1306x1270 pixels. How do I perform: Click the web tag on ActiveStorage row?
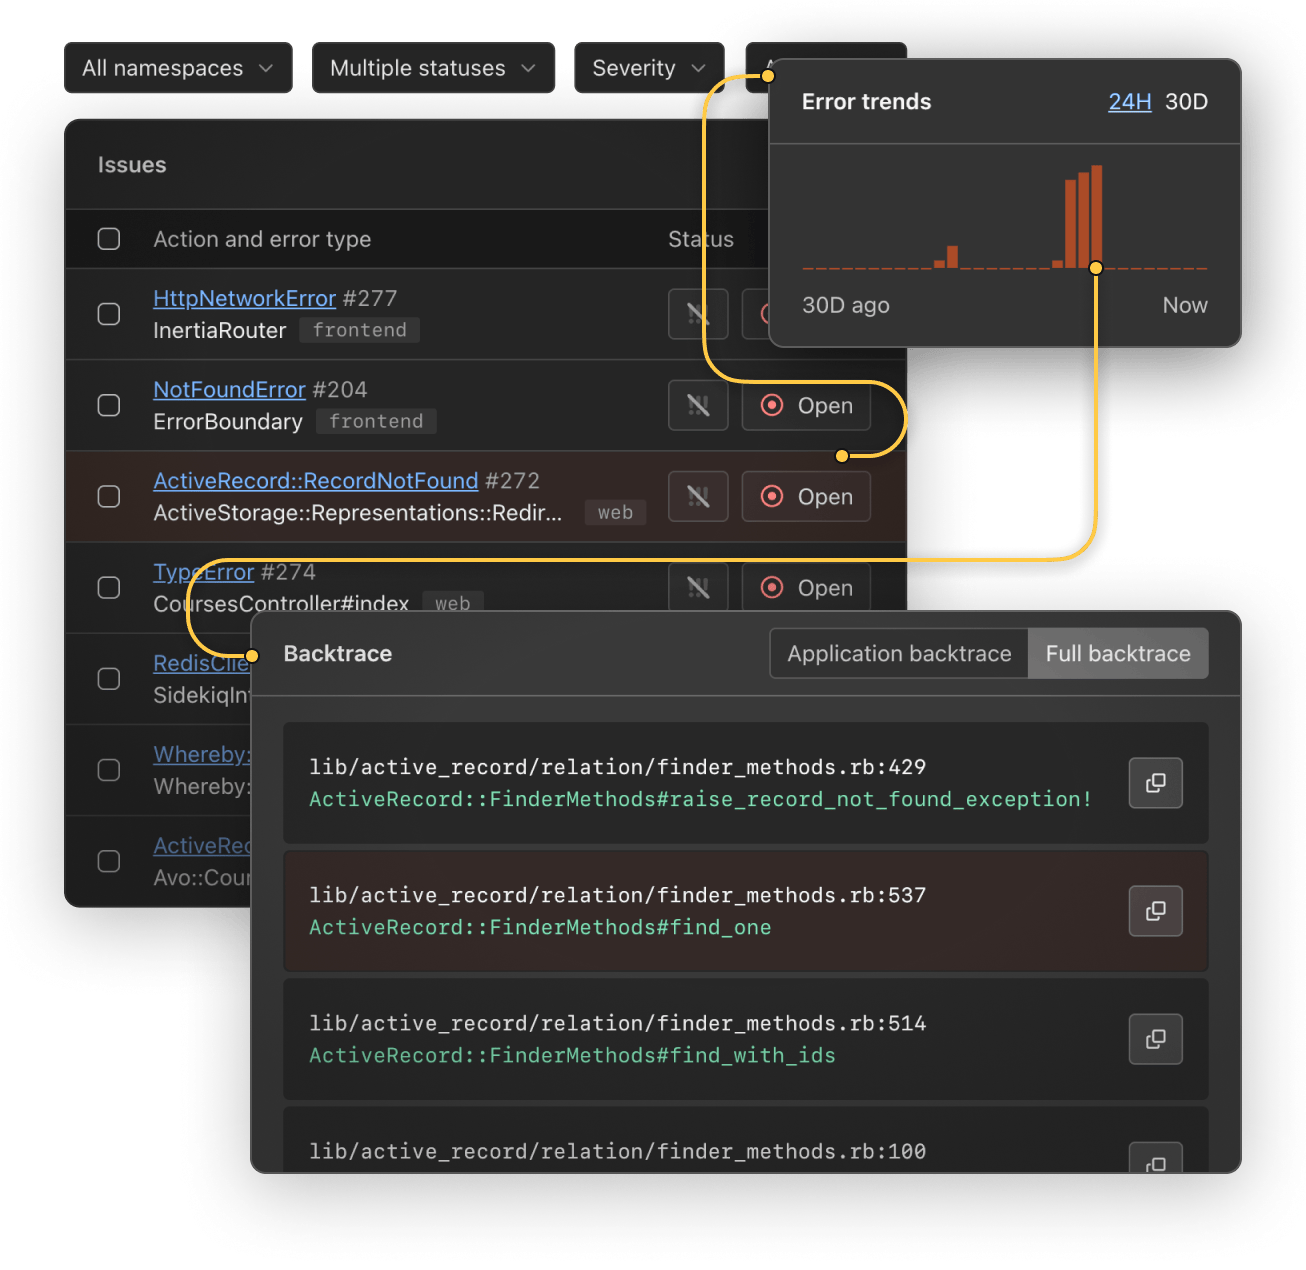coord(615,512)
